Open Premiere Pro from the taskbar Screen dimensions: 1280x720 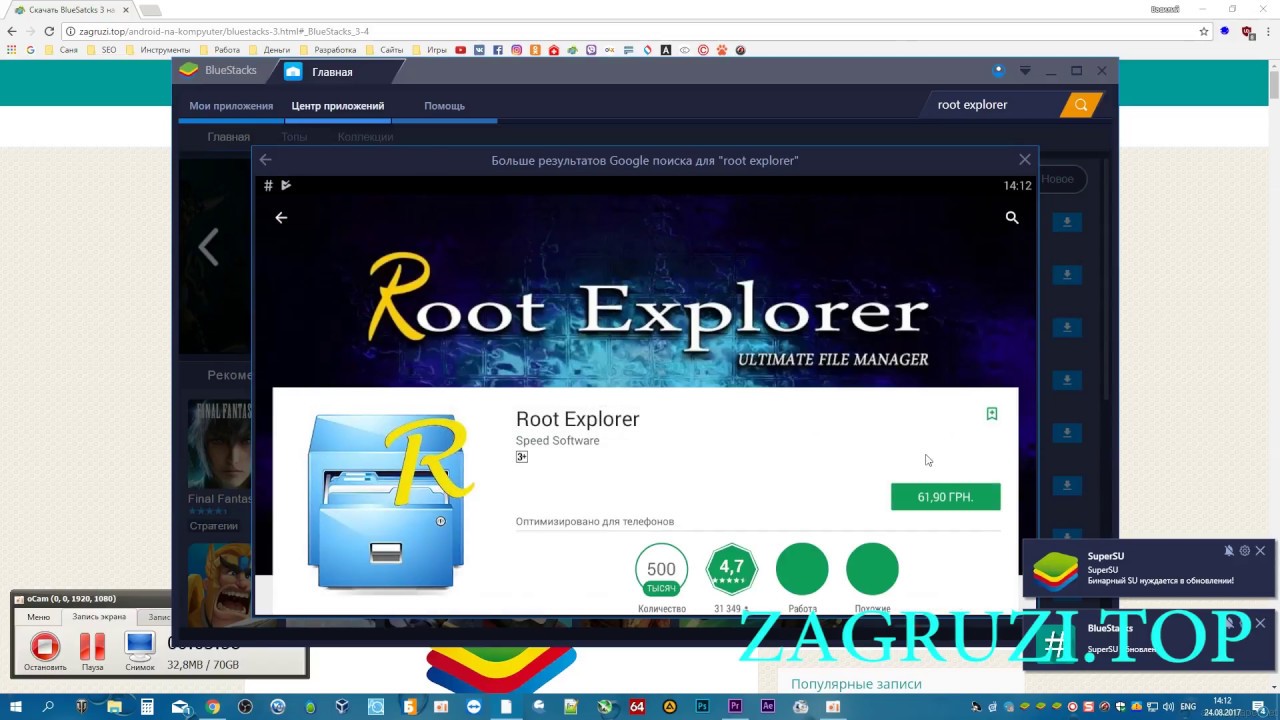[x=735, y=707]
